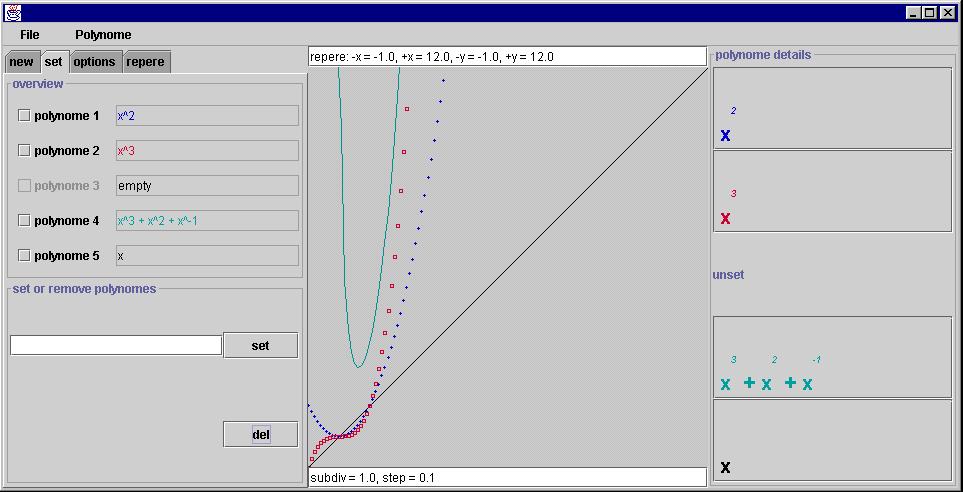Click the x^3 + x^2 + x^-1 field
The height and width of the screenshot is (492, 963).
[x=207, y=221]
